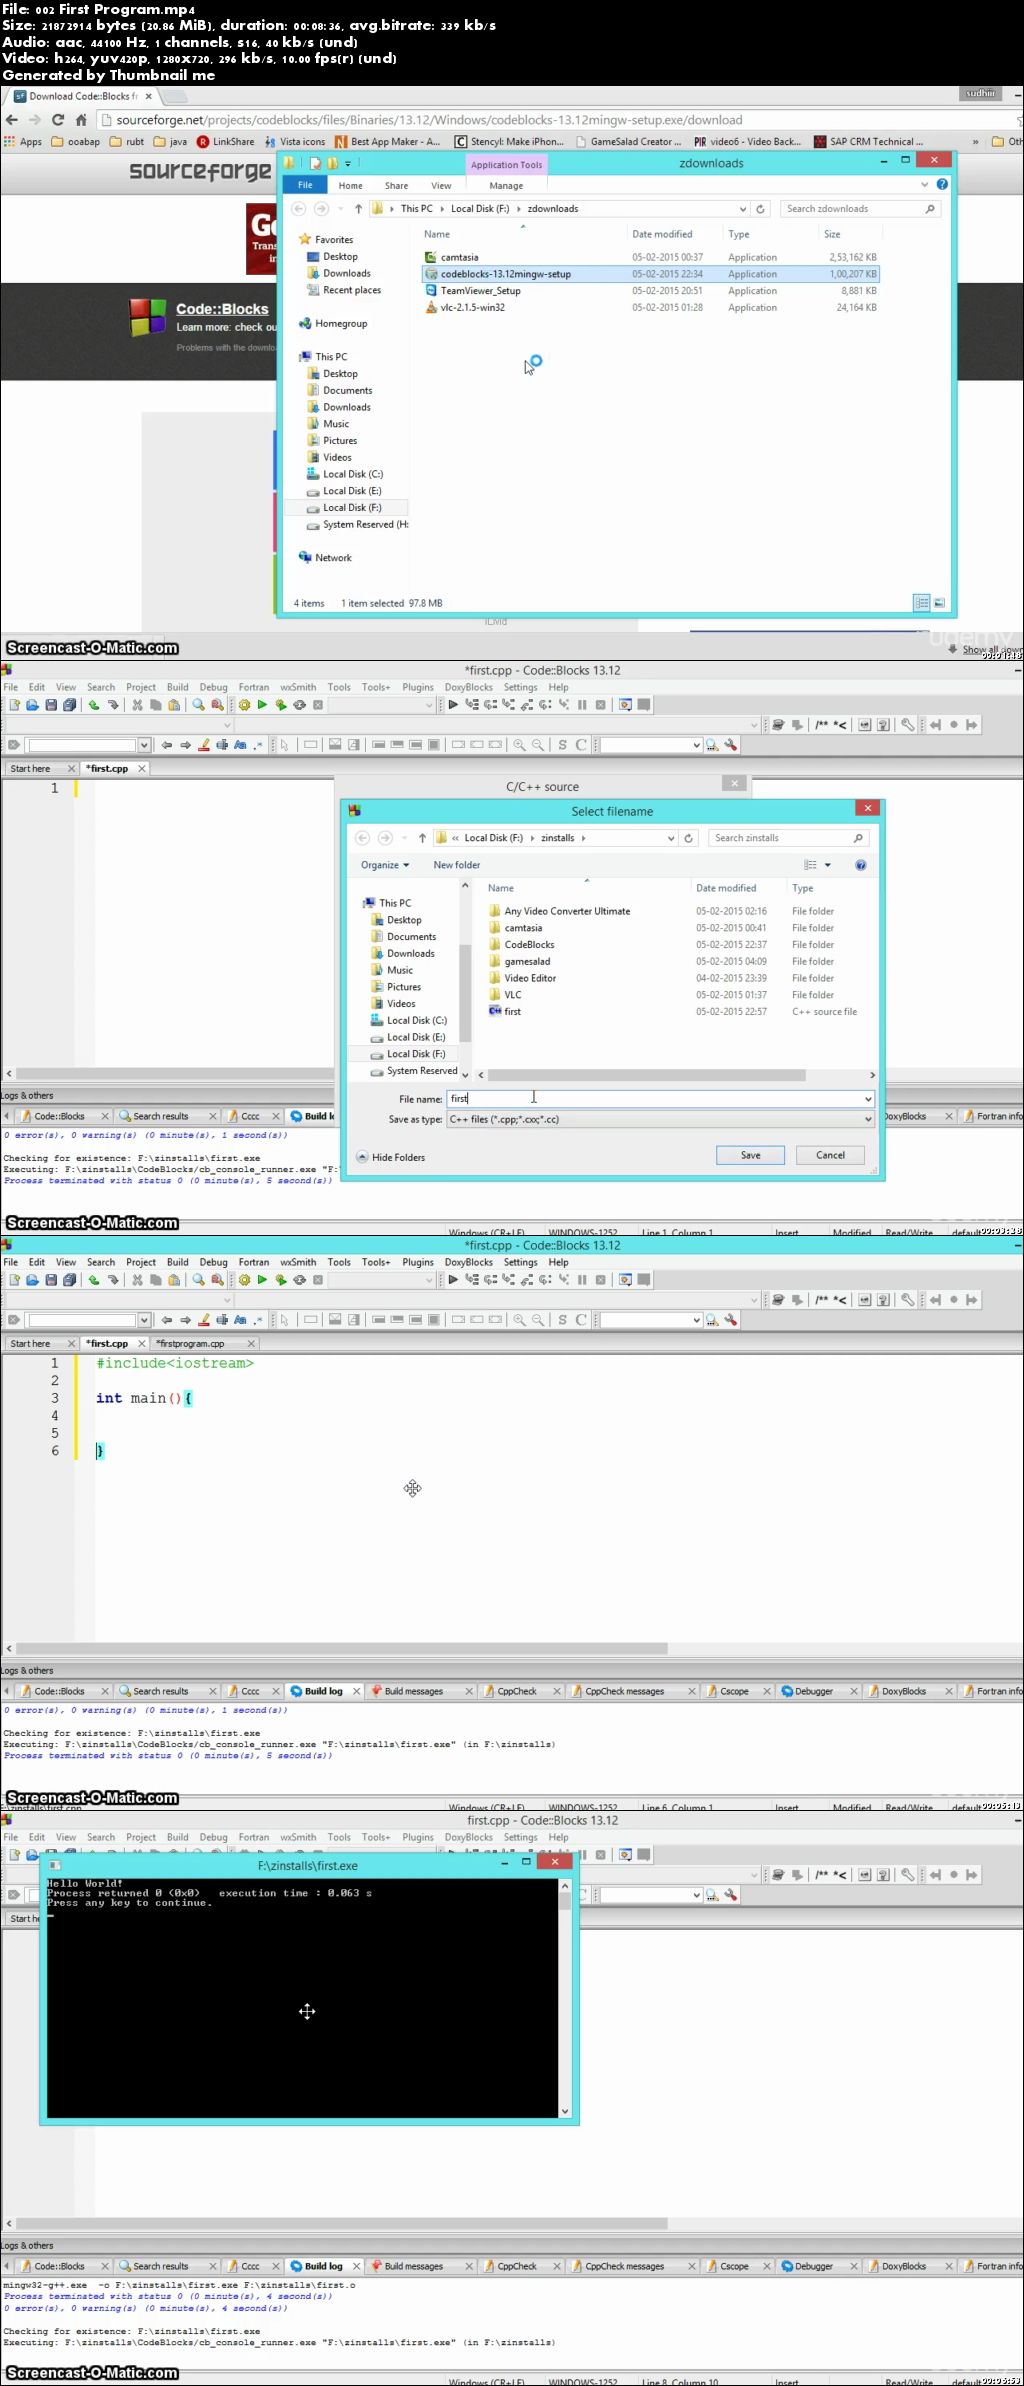This screenshot has height=2386, width=1024.
Task: Click the help icon in the Select filename dialog
Action: pos(861,865)
